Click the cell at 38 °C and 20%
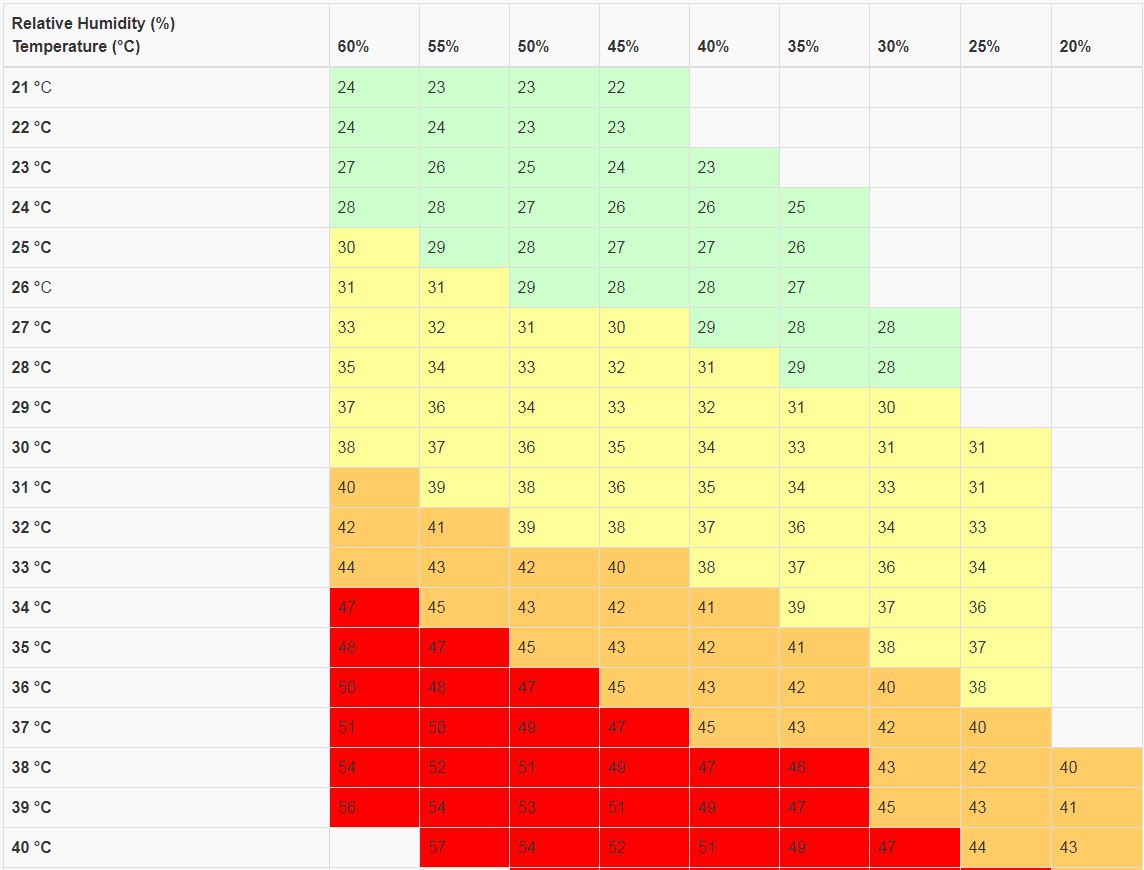This screenshot has width=1144, height=870. tap(1095, 768)
